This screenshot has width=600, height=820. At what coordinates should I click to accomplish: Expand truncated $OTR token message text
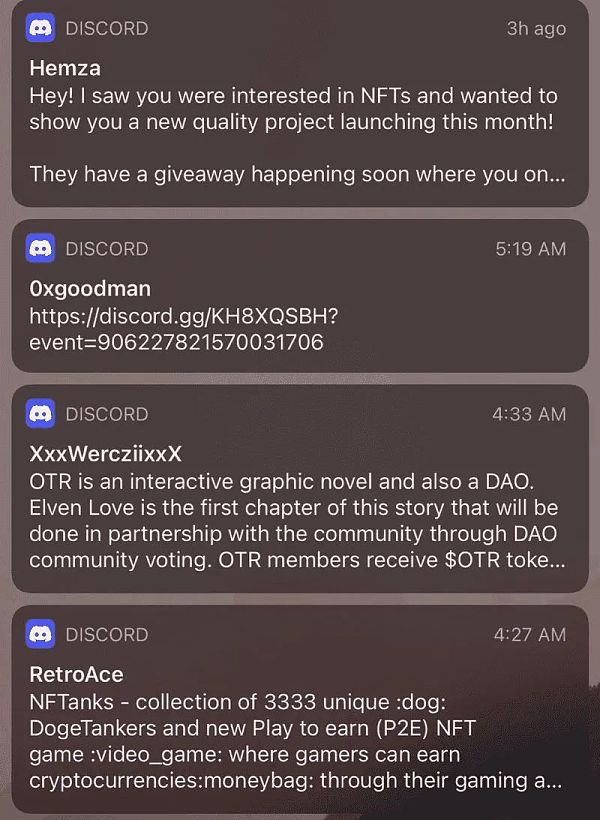point(297,560)
